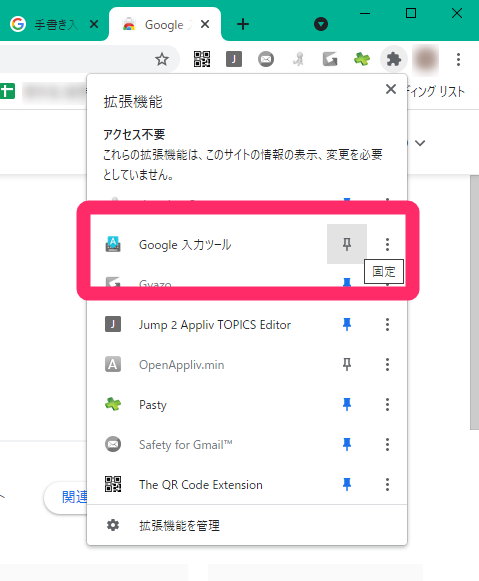The image size is (479, 581).
Task: Open the blurred profile avatar
Action: [426, 59]
